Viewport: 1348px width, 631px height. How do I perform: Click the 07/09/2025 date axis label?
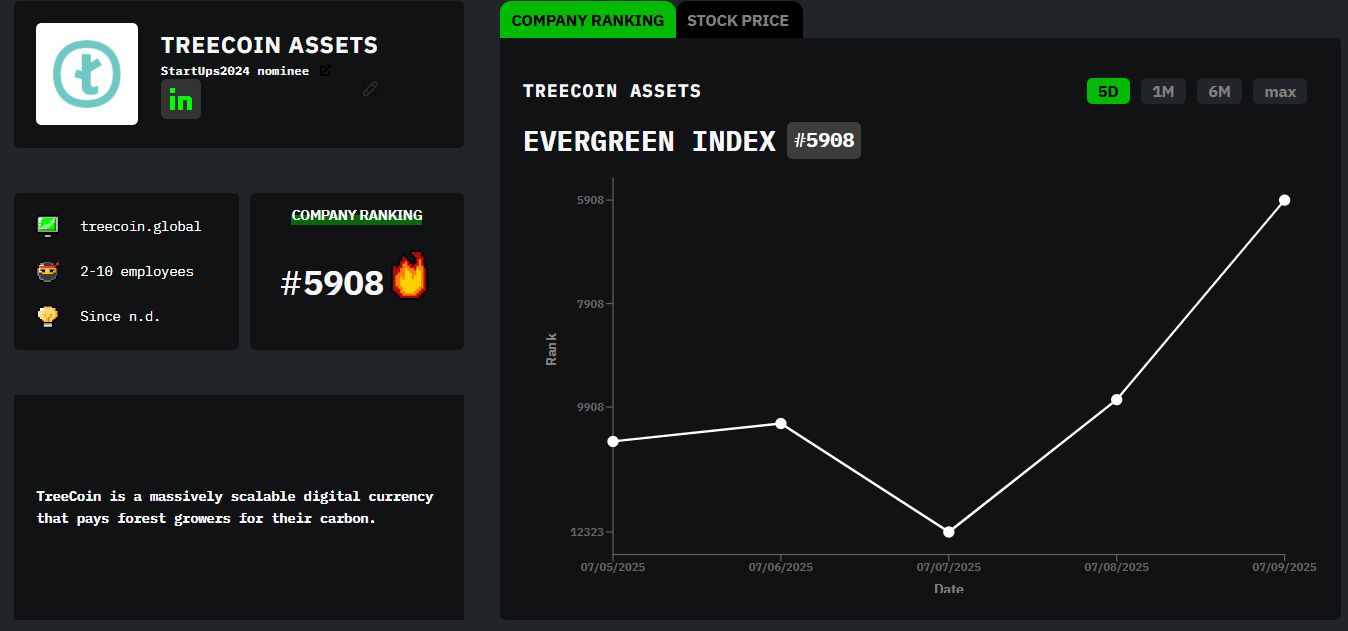coord(1285,567)
